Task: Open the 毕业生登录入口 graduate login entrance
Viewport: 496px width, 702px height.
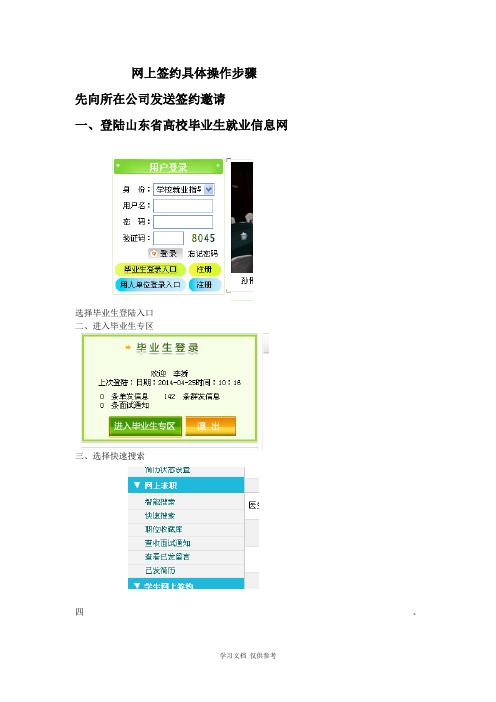Action: (x=150, y=270)
